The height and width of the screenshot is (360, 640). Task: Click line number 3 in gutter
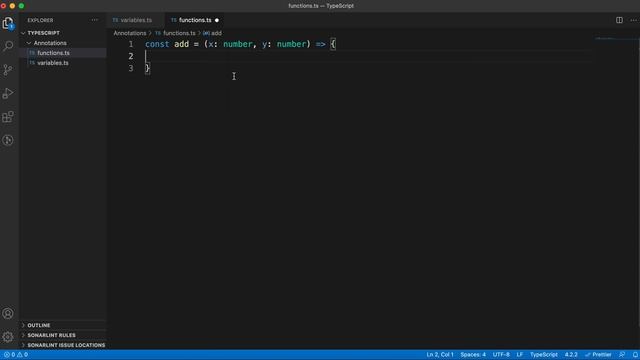131,68
